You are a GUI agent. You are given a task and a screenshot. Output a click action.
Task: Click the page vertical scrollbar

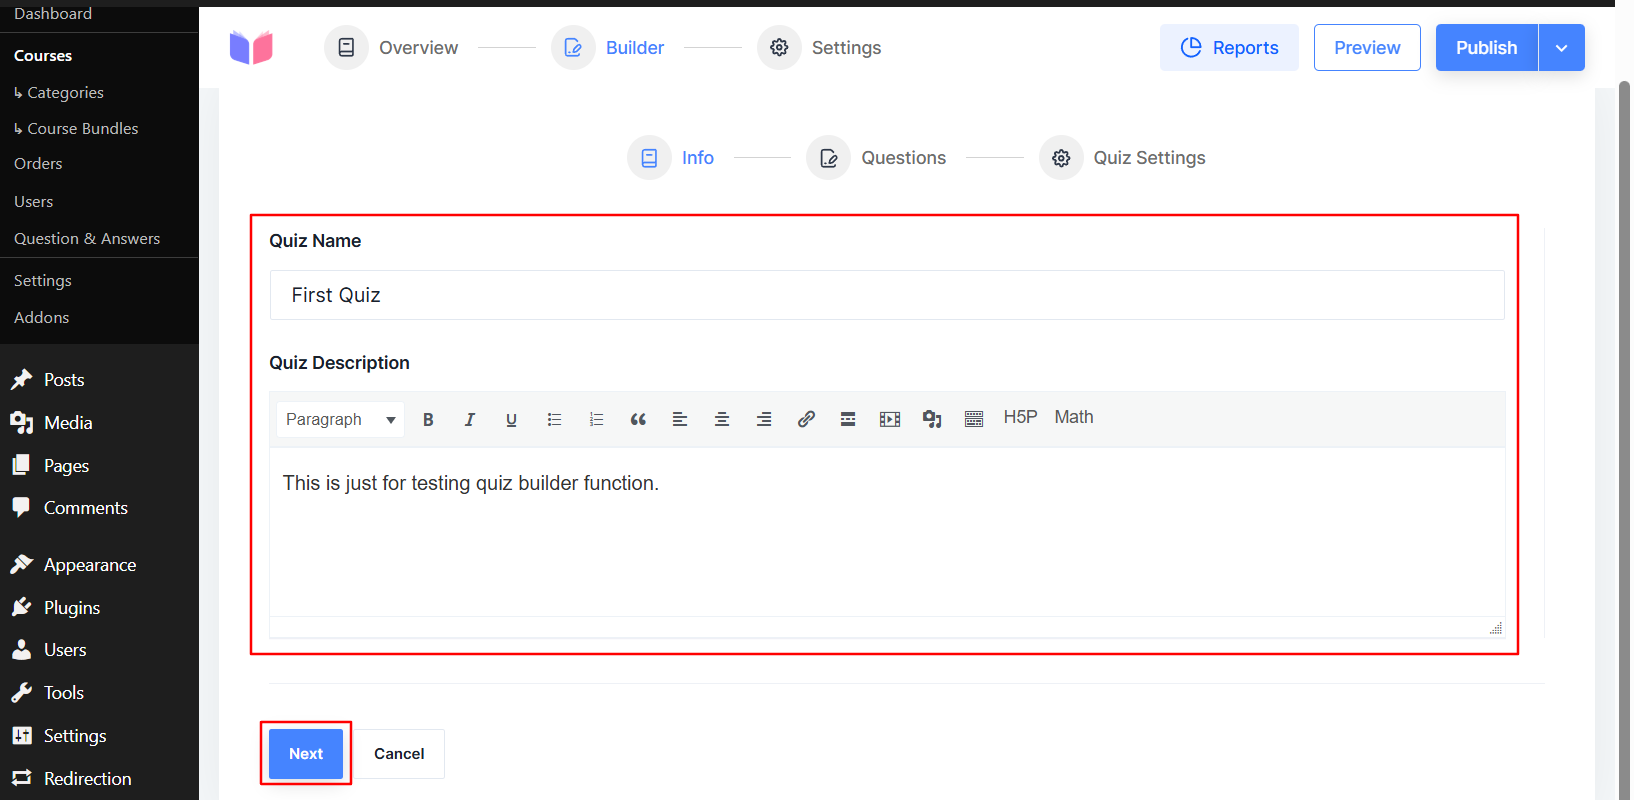[x=1624, y=440]
